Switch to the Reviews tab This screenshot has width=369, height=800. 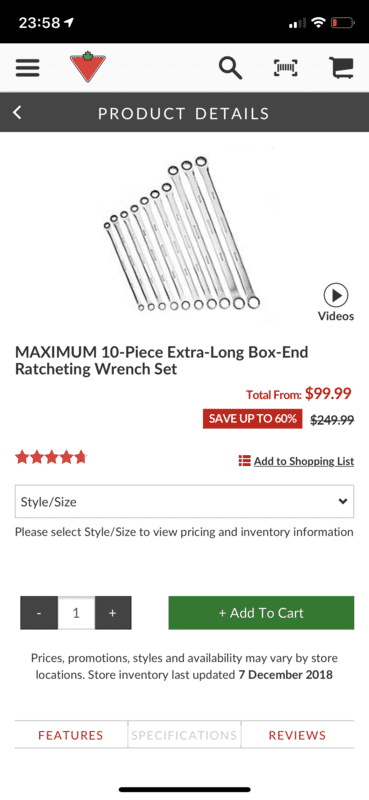[298, 735]
